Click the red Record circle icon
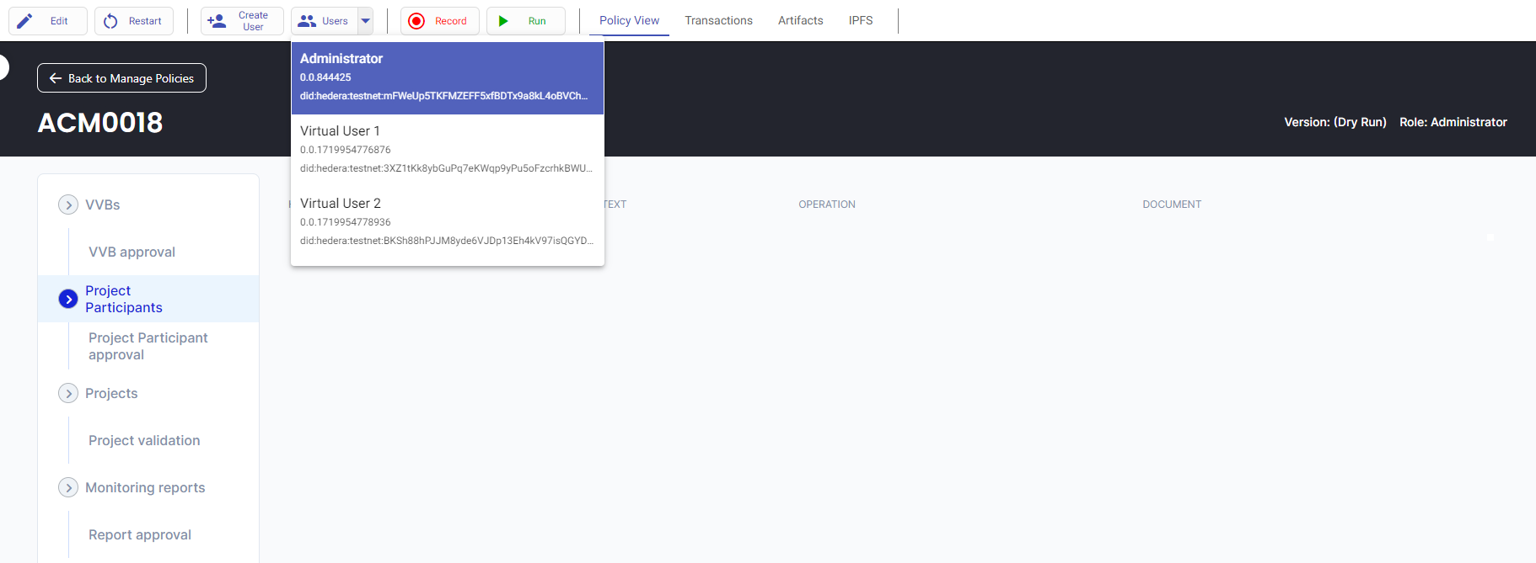Image resolution: width=1536 pixels, height=563 pixels. pos(417,21)
